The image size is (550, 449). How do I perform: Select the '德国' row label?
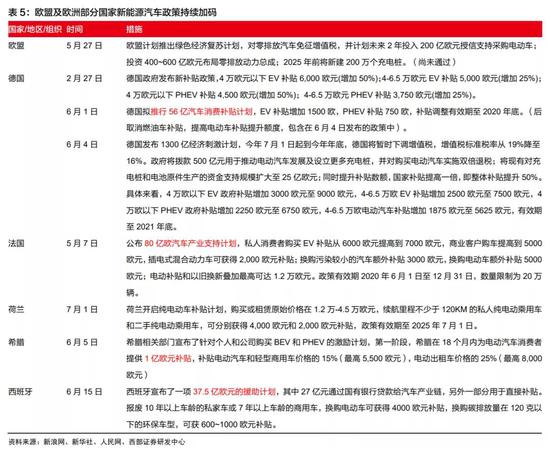point(16,78)
